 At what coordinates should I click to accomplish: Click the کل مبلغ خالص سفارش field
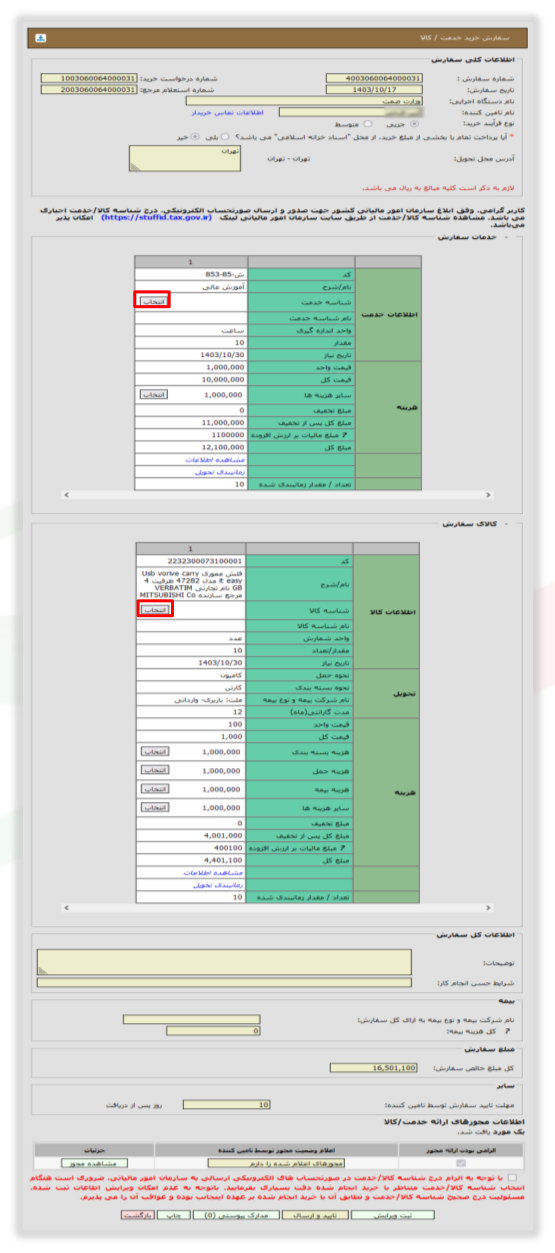tap(373, 1068)
